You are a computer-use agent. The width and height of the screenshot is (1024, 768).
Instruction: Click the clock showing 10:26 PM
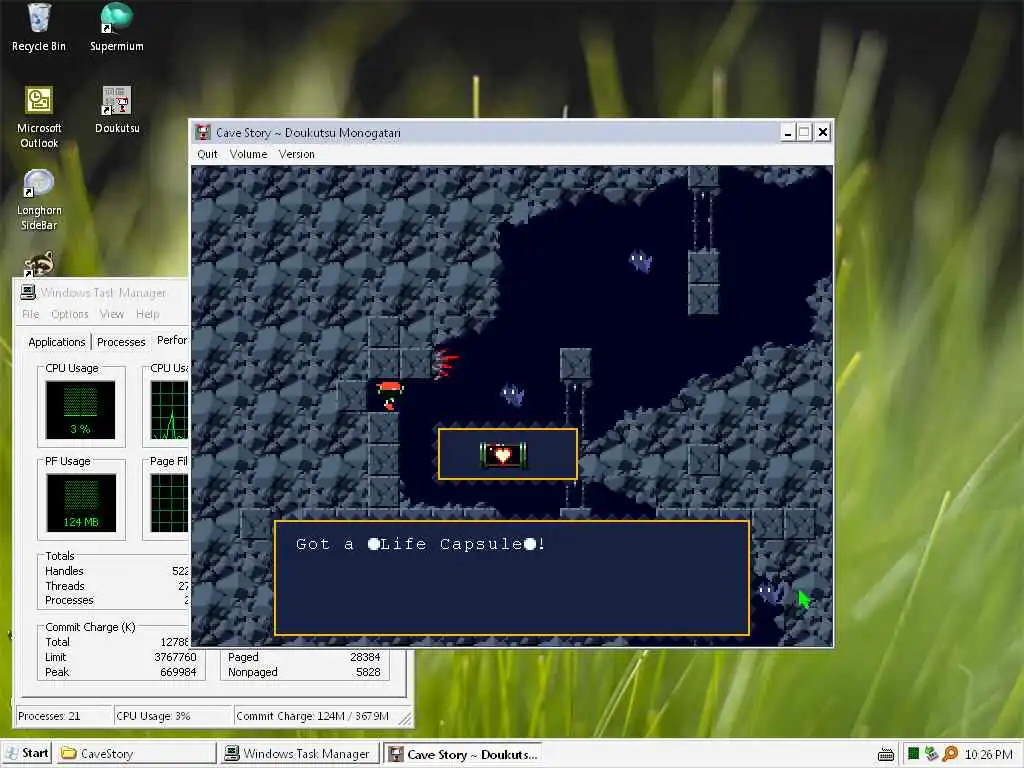pyautogui.click(x=989, y=754)
